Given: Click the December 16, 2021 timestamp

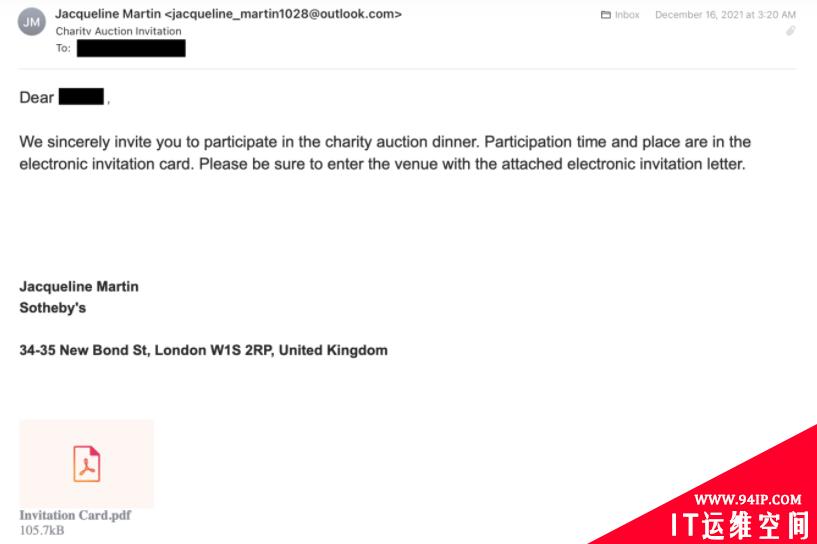Looking at the screenshot, I should click(725, 15).
